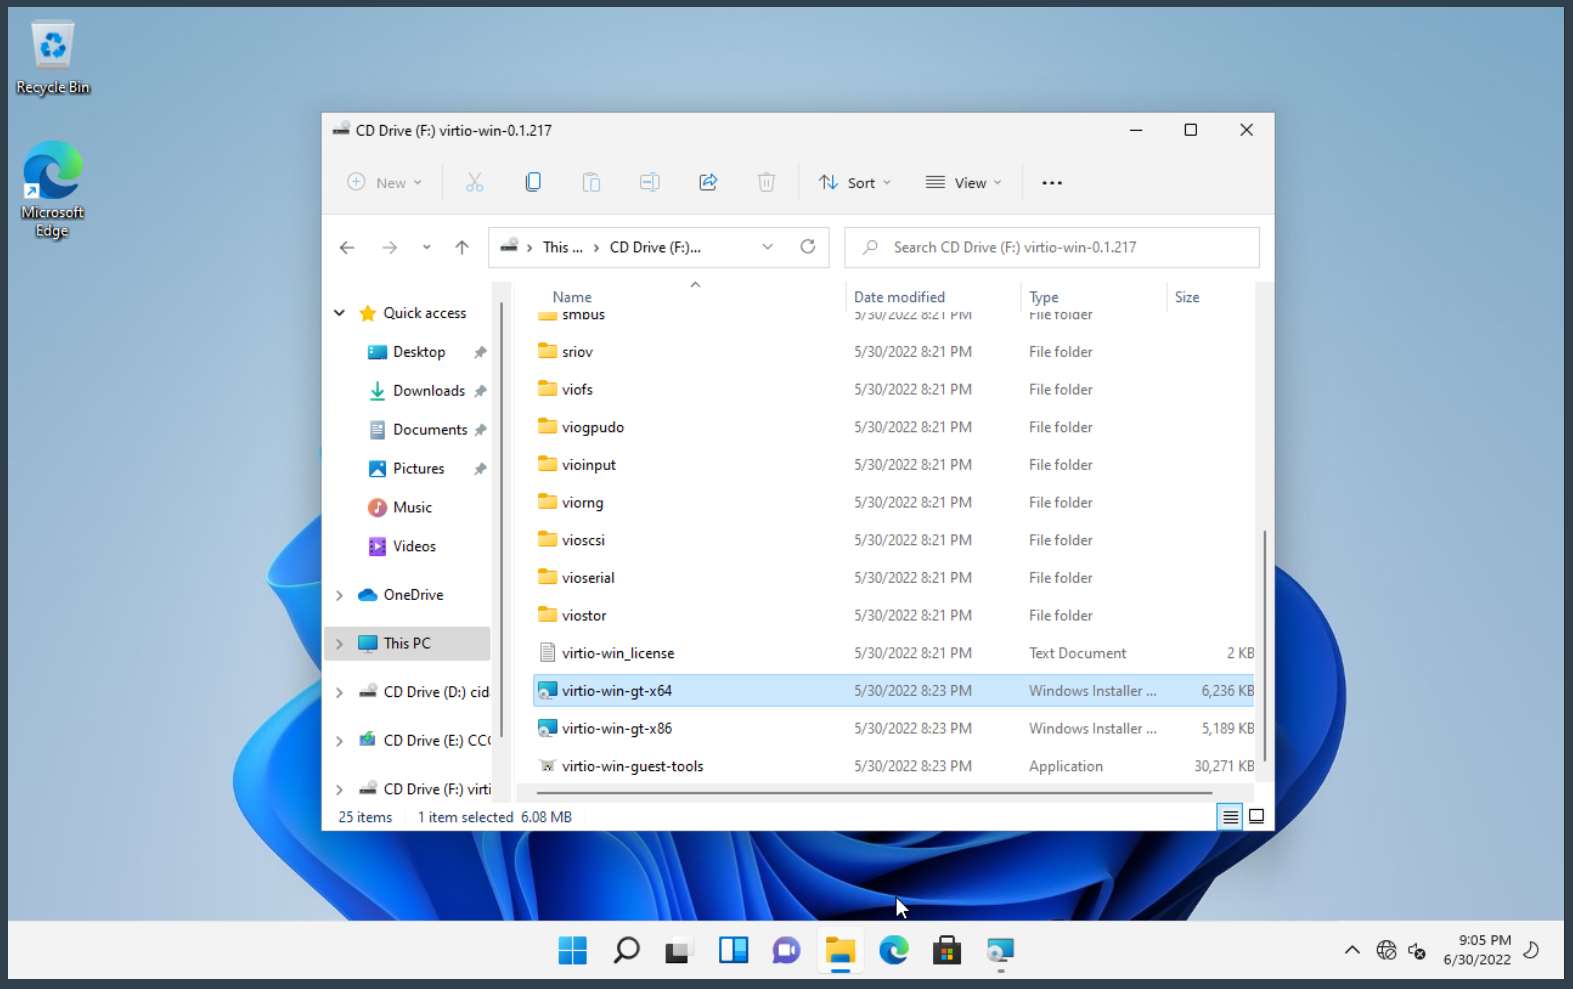Click 'This ...' breadcrumb in address bar
The height and width of the screenshot is (989, 1573).
click(562, 247)
